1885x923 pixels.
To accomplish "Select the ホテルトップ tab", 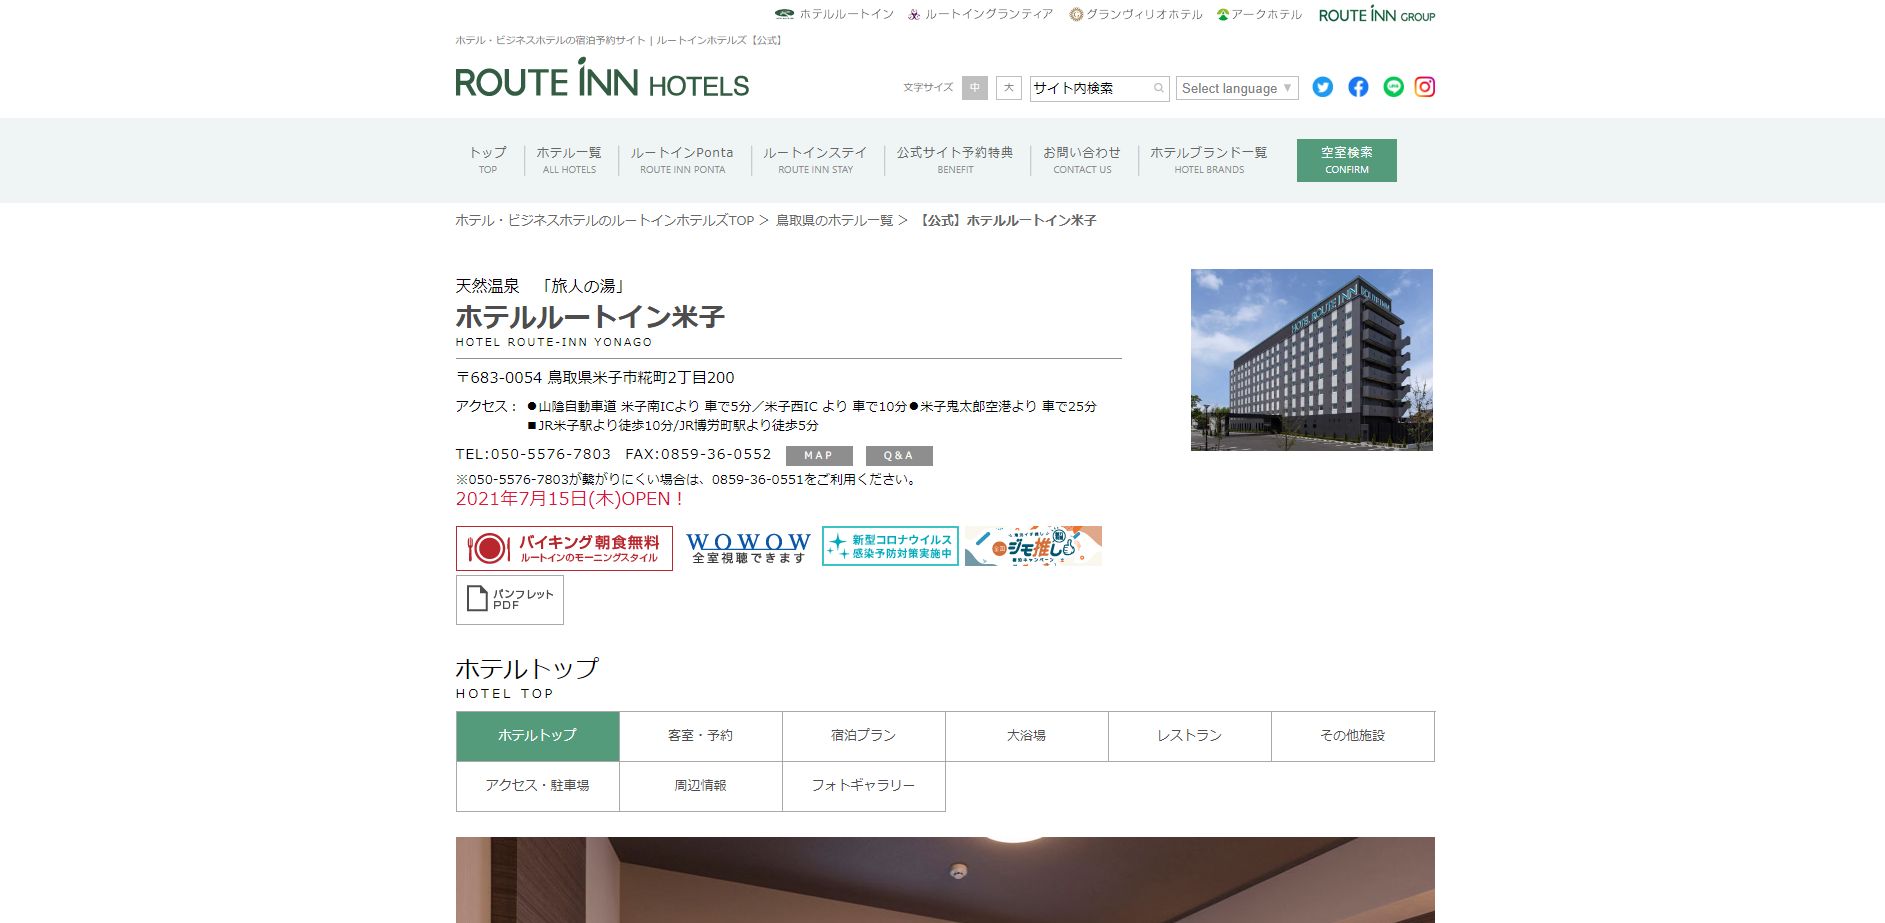I will click(x=538, y=736).
